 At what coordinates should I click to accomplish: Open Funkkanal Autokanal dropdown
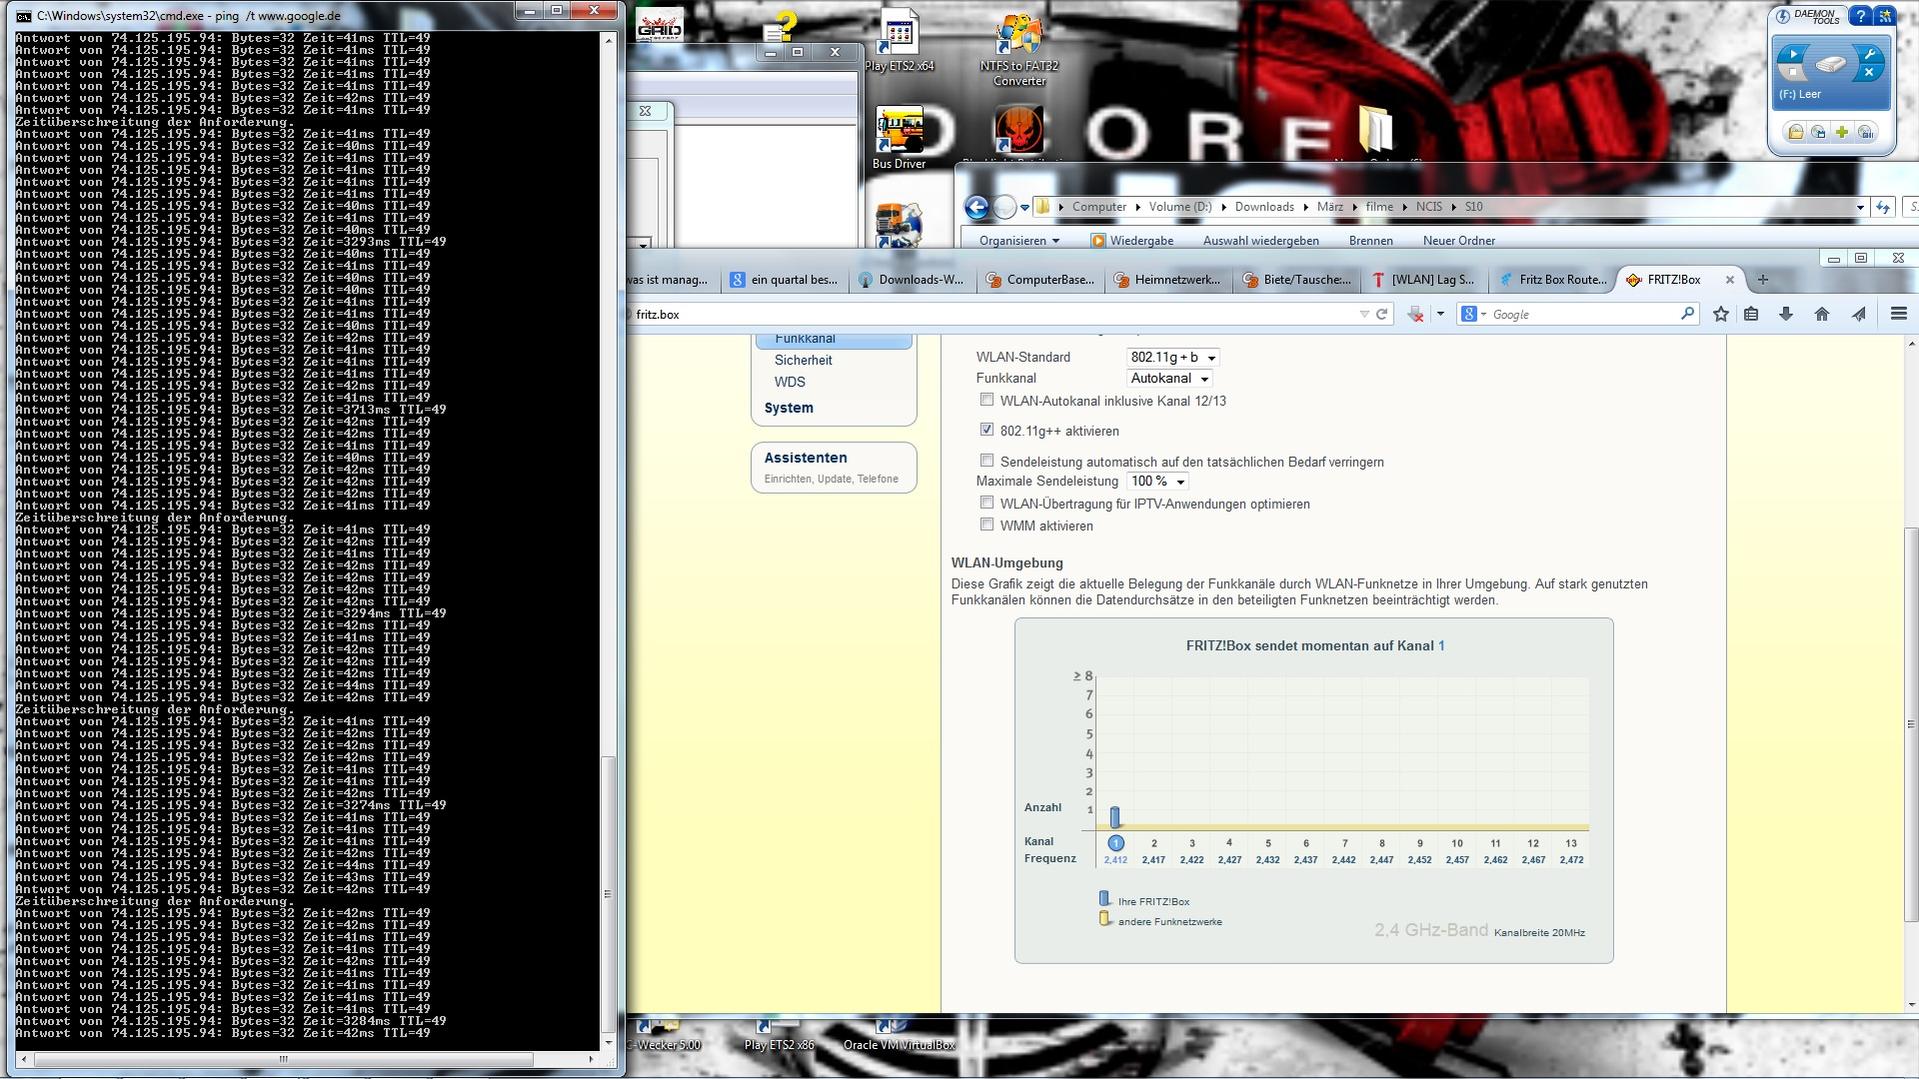tap(1169, 378)
